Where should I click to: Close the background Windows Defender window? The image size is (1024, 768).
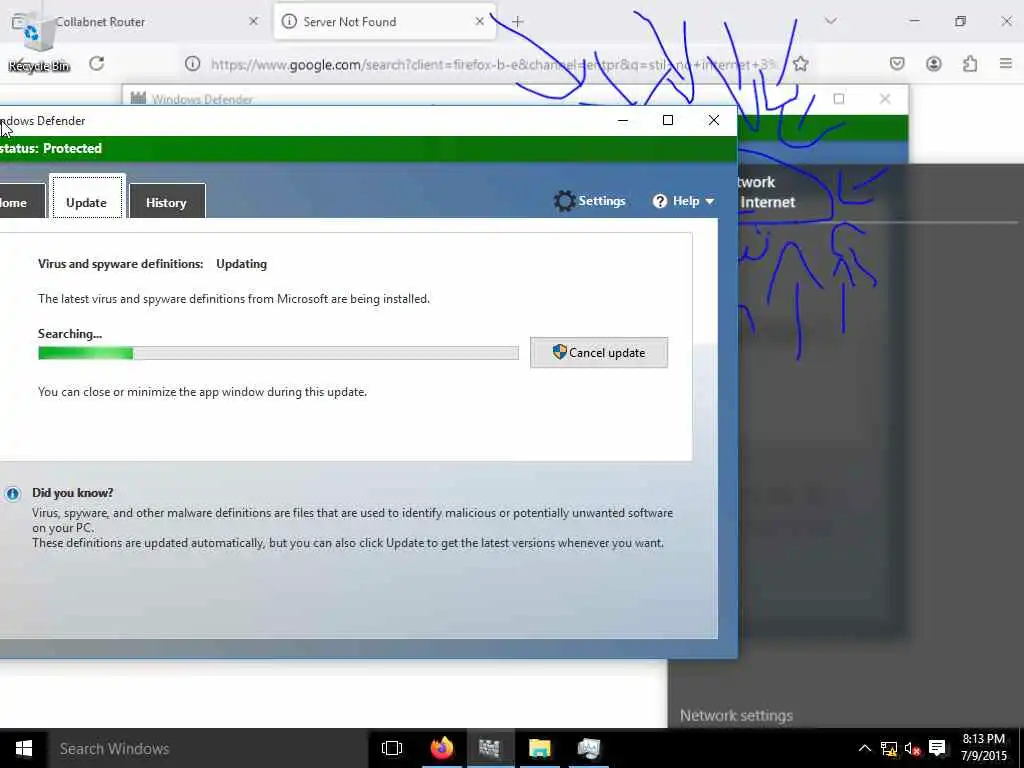click(x=885, y=99)
